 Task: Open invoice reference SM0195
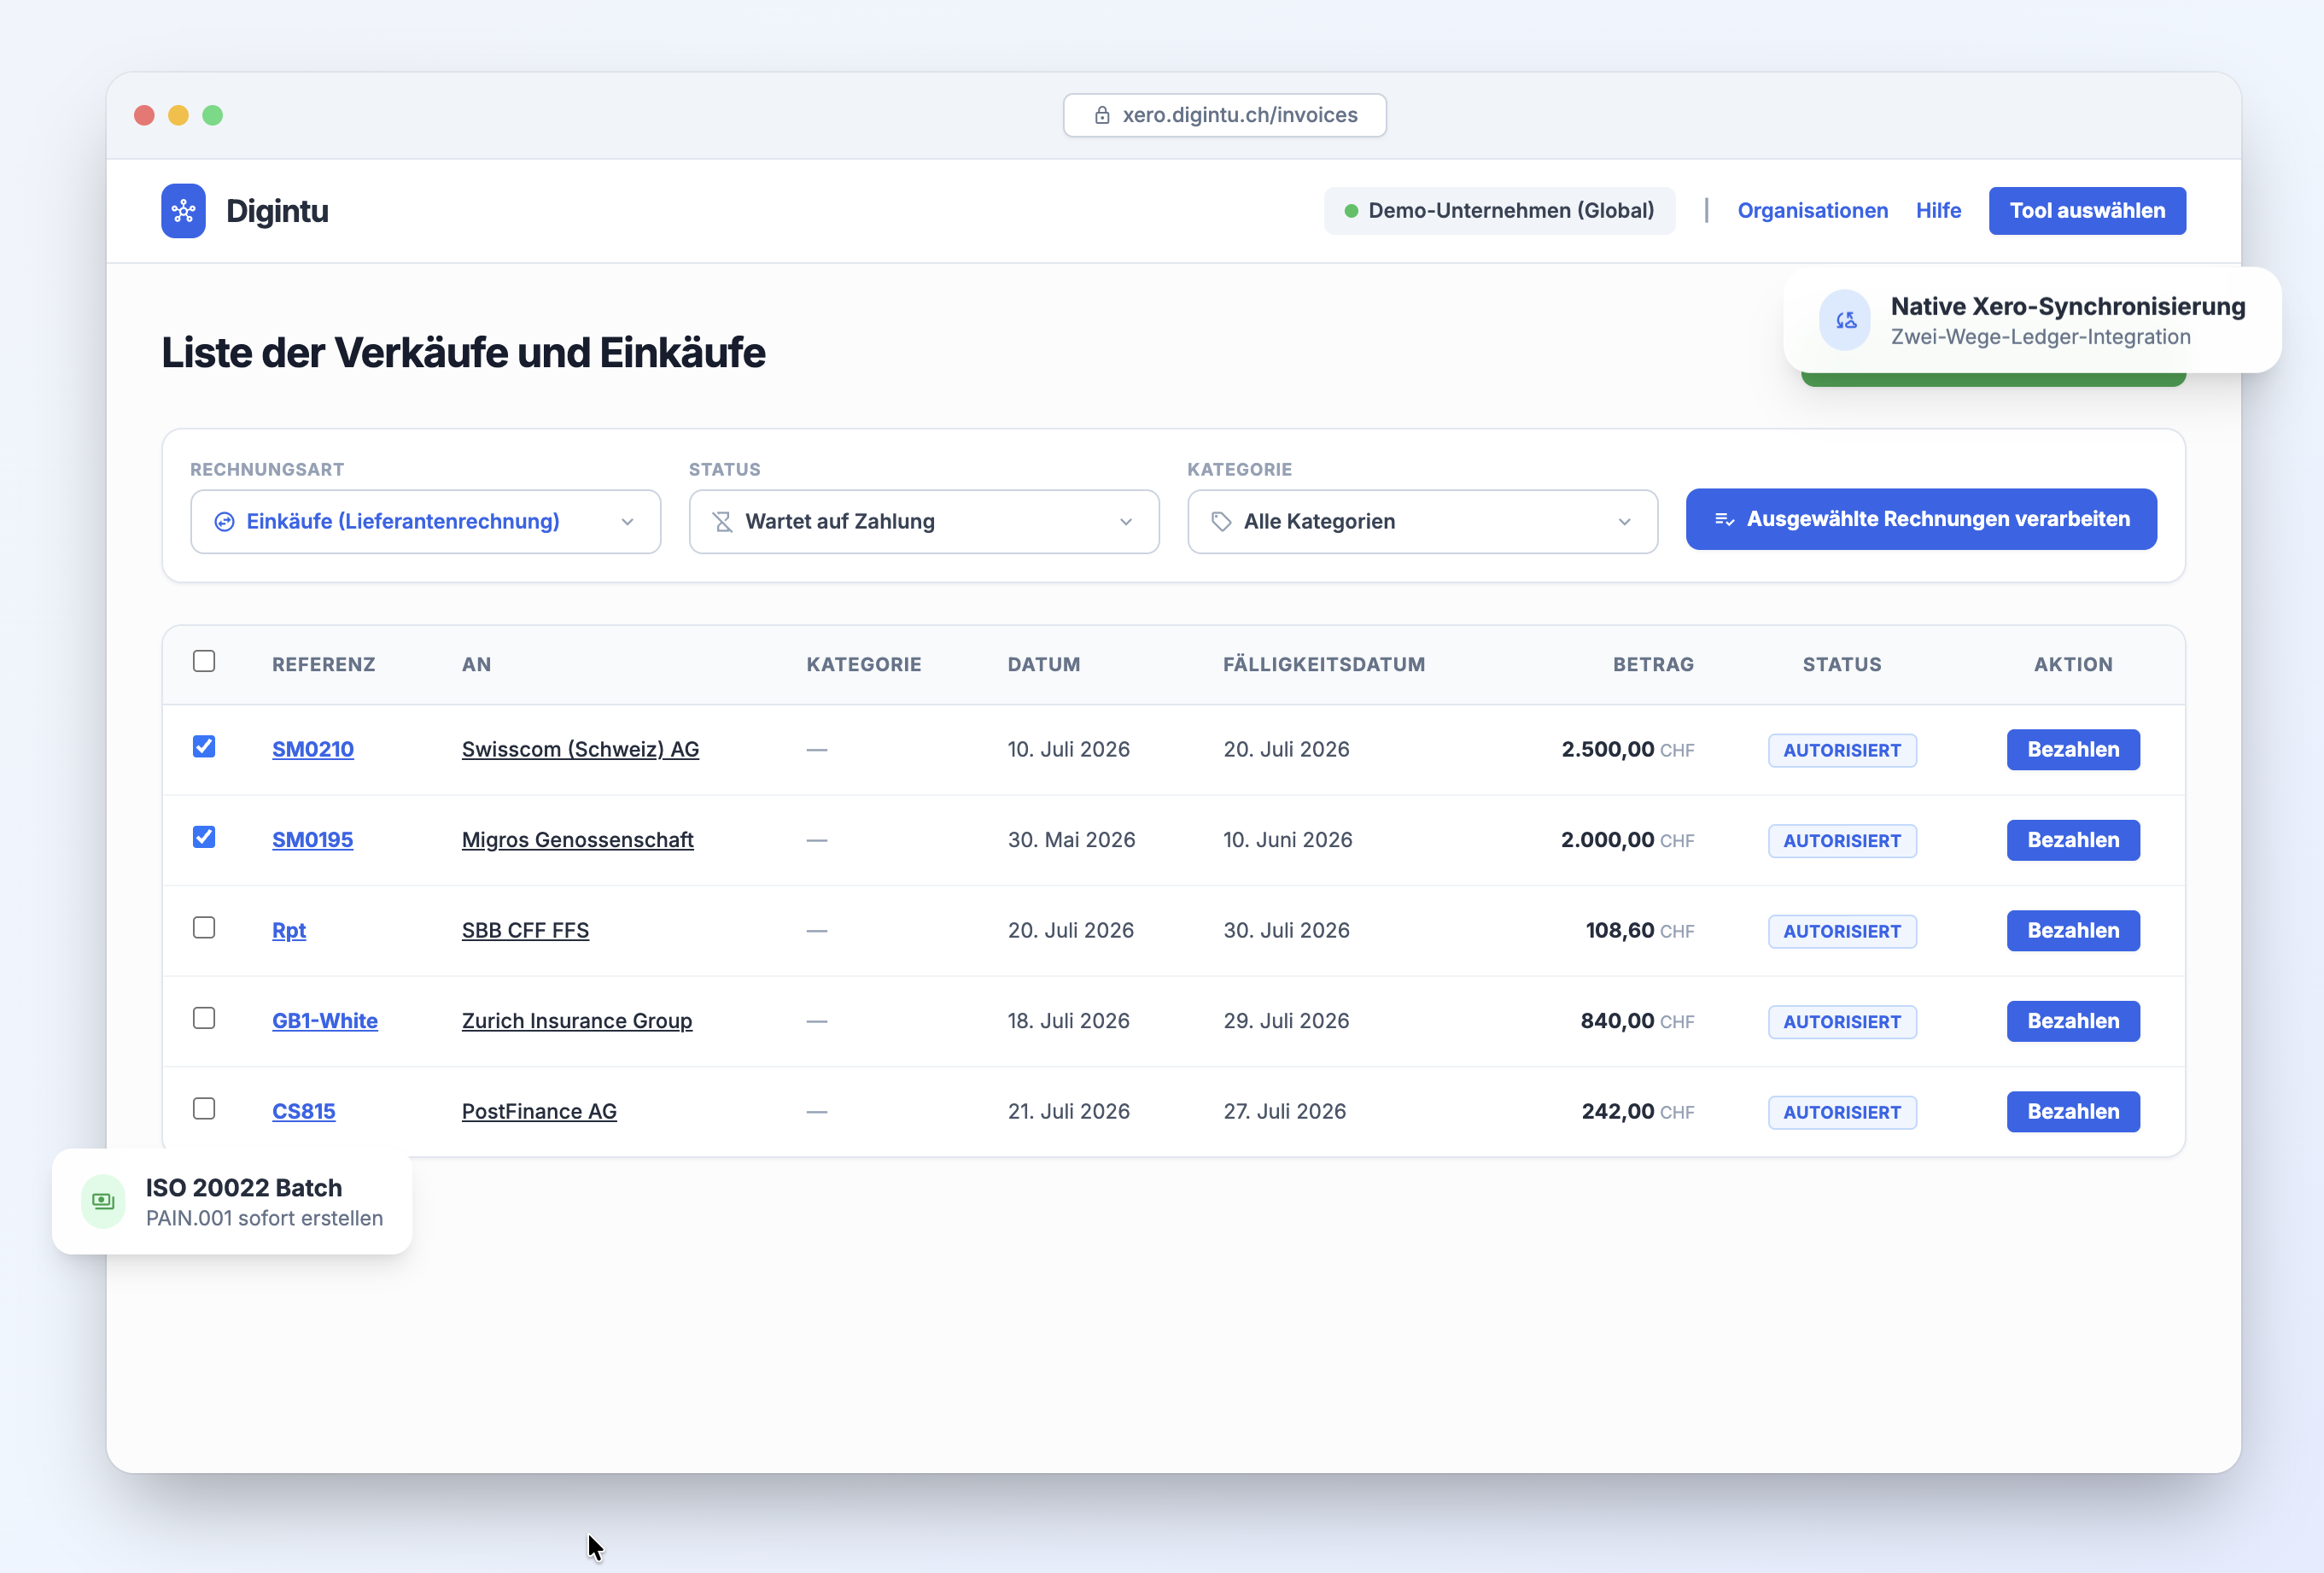pos(313,840)
